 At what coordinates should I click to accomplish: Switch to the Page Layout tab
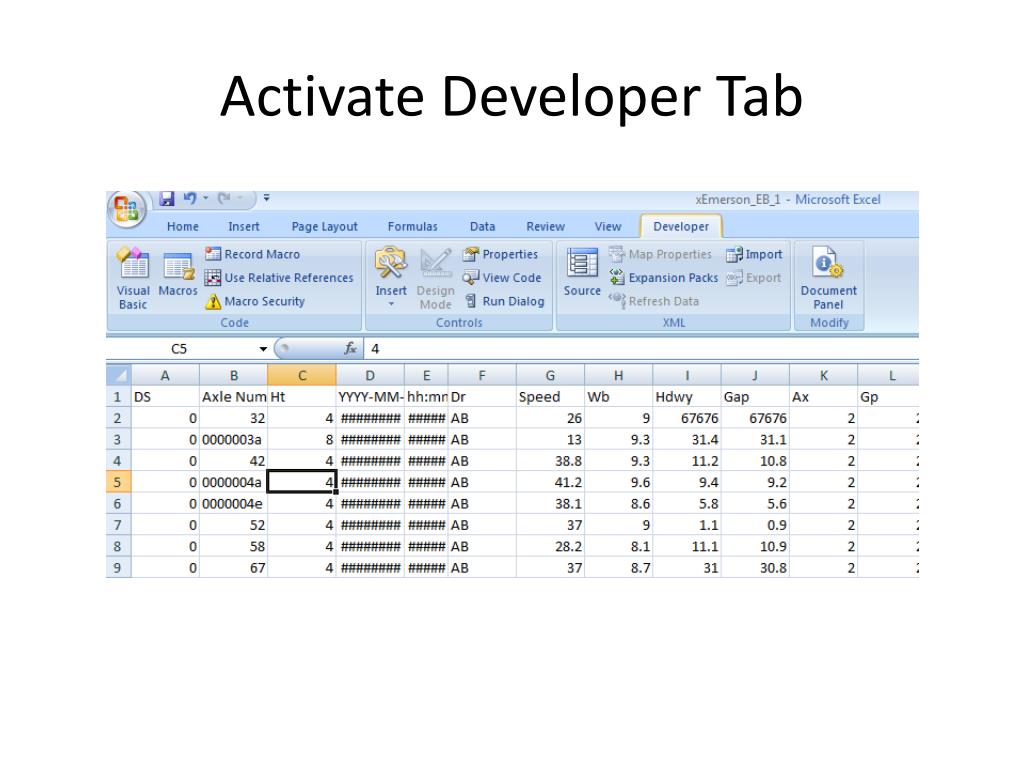click(x=324, y=227)
